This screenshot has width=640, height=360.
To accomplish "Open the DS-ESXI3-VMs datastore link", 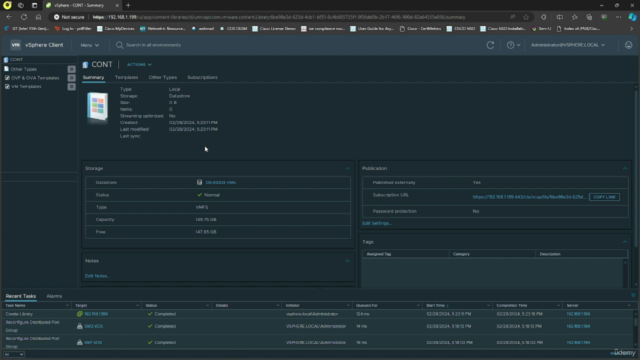I will coord(221,182).
